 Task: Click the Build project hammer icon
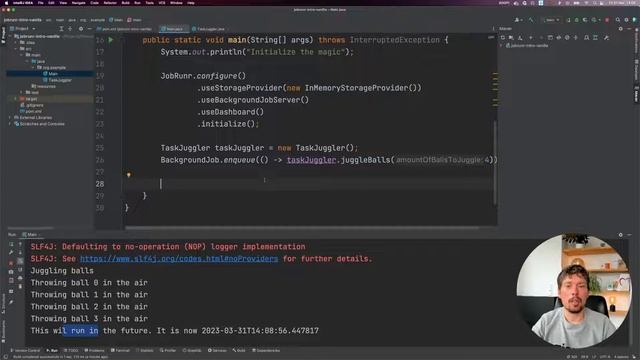[531, 20]
